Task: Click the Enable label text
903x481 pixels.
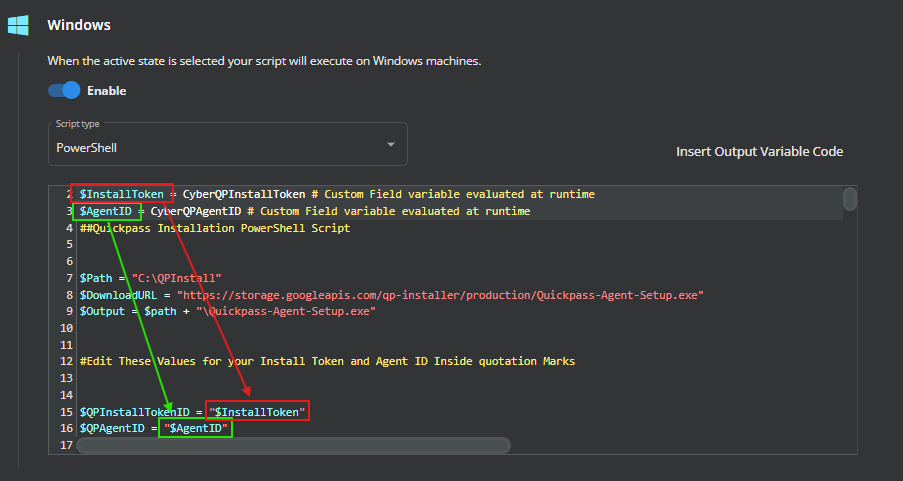Action: tap(107, 91)
